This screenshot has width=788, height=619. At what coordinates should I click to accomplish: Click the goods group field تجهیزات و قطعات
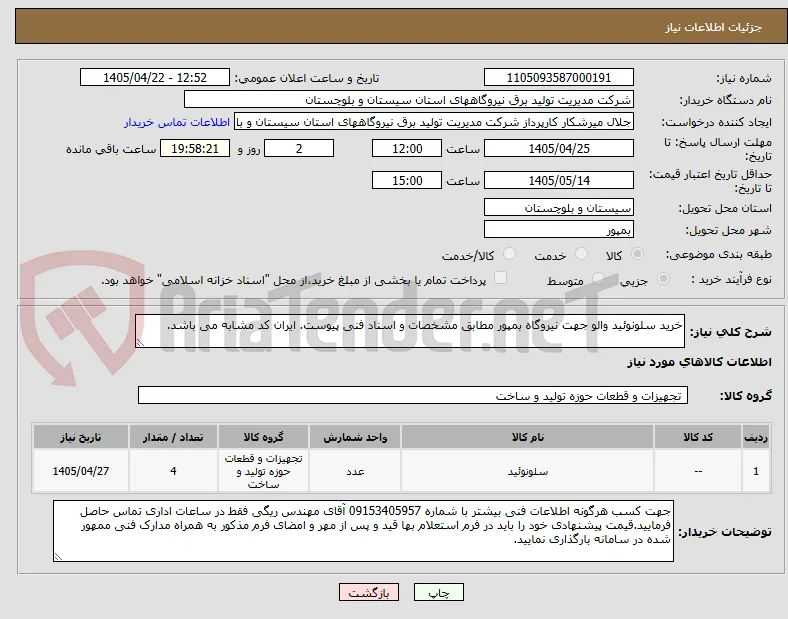click(413, 395)
